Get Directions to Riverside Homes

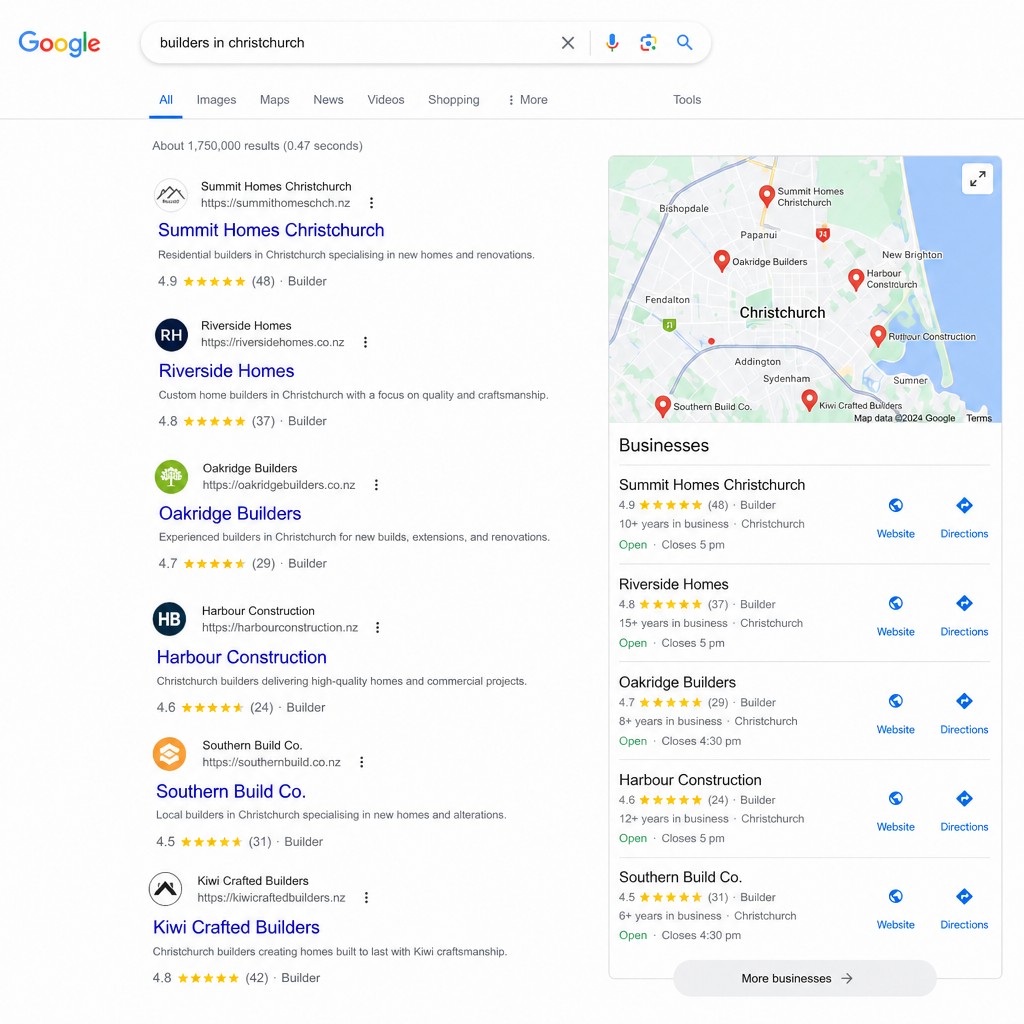pos(964,616)
